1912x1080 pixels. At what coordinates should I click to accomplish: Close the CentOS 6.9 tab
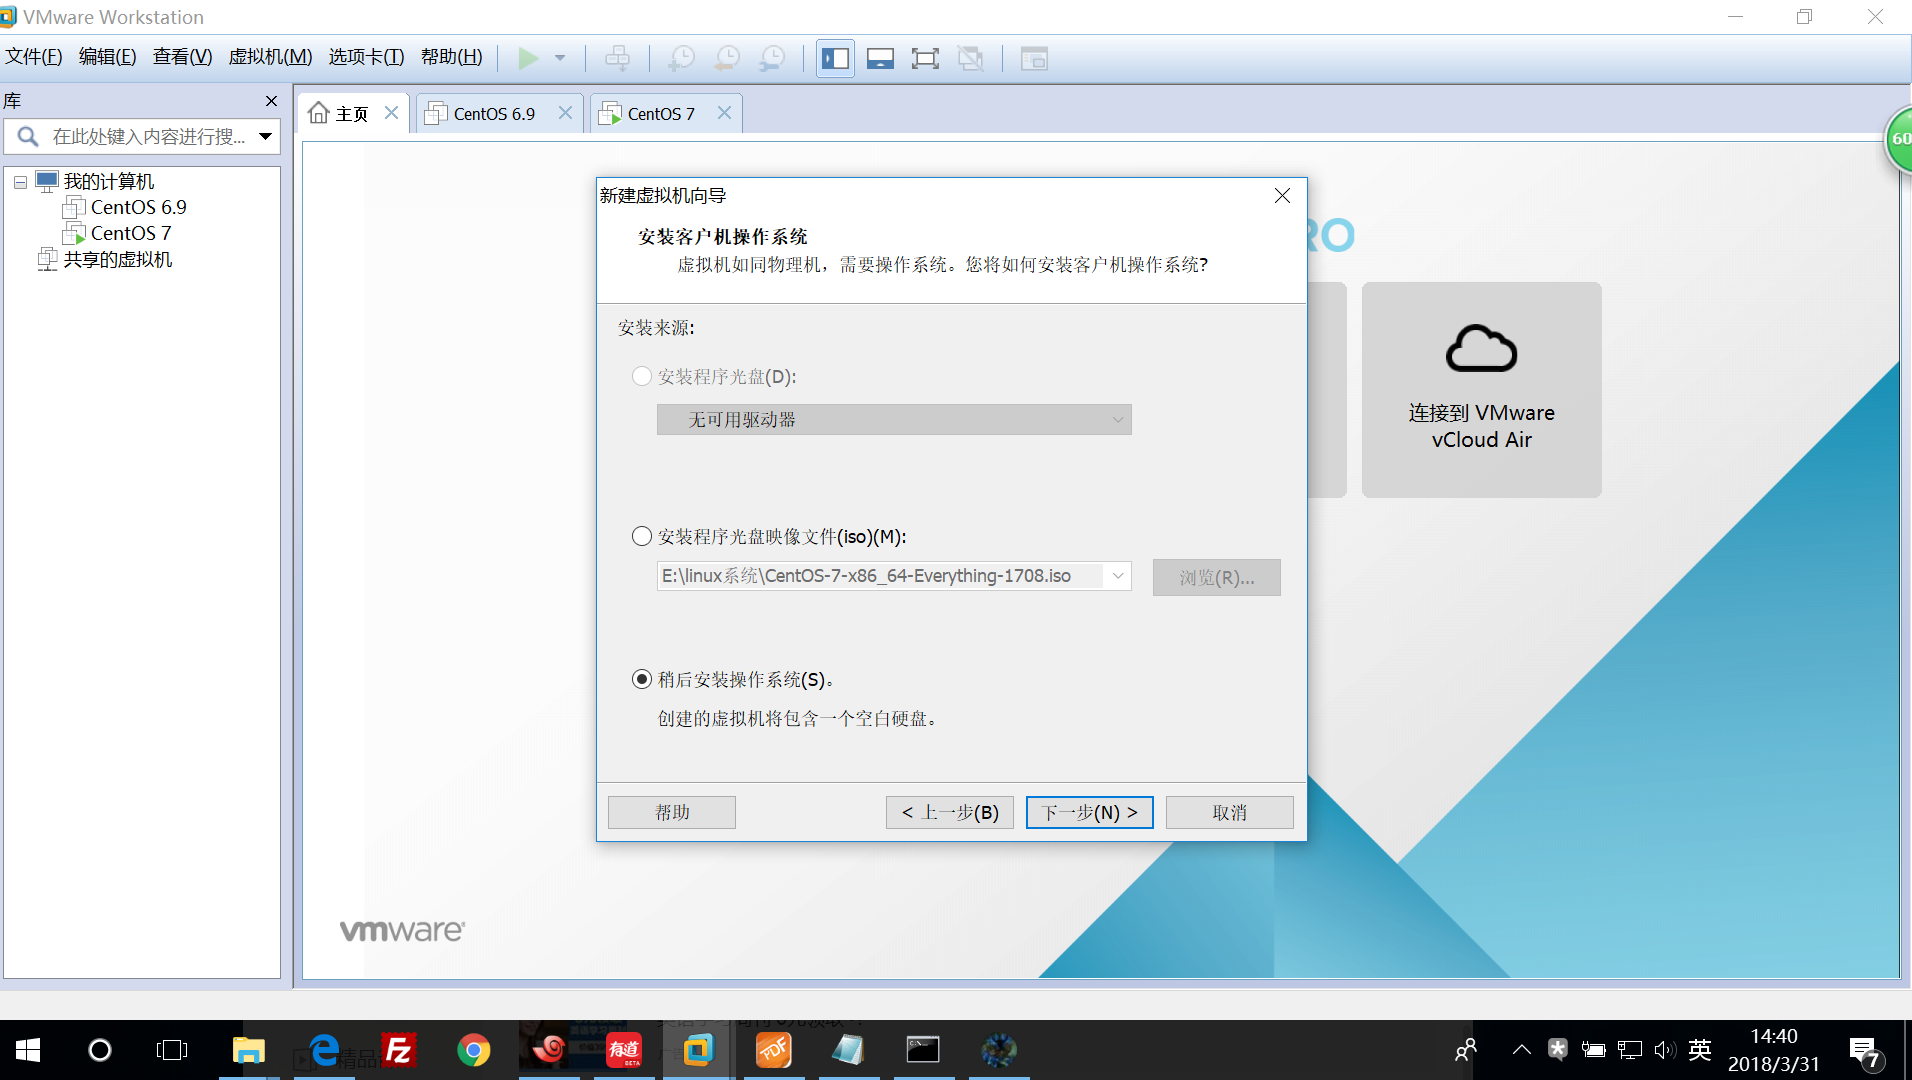(x=565, y=113)
